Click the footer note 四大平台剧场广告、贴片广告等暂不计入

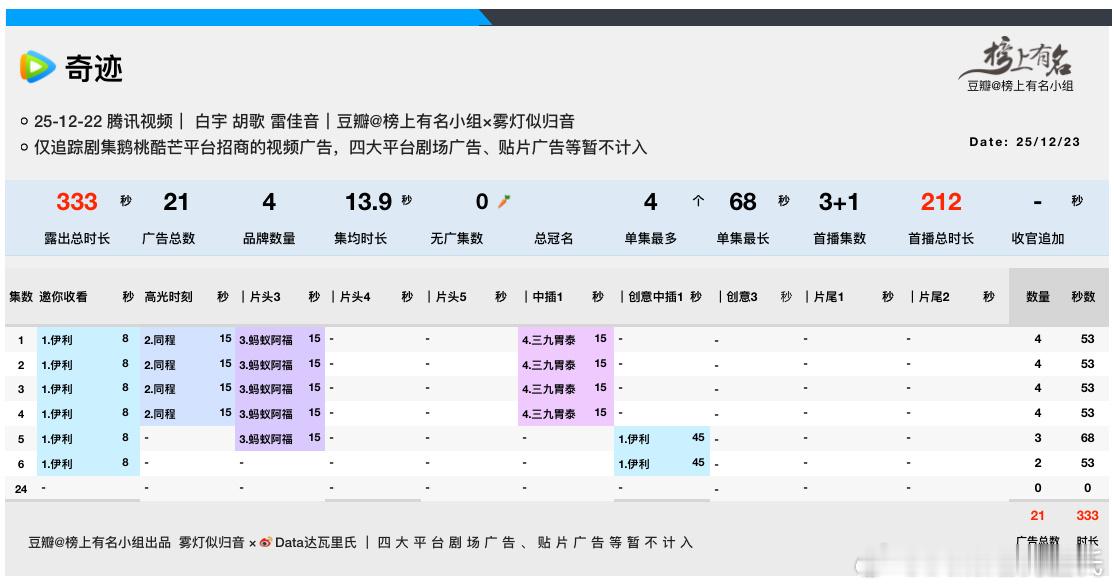tap(535, 543)
